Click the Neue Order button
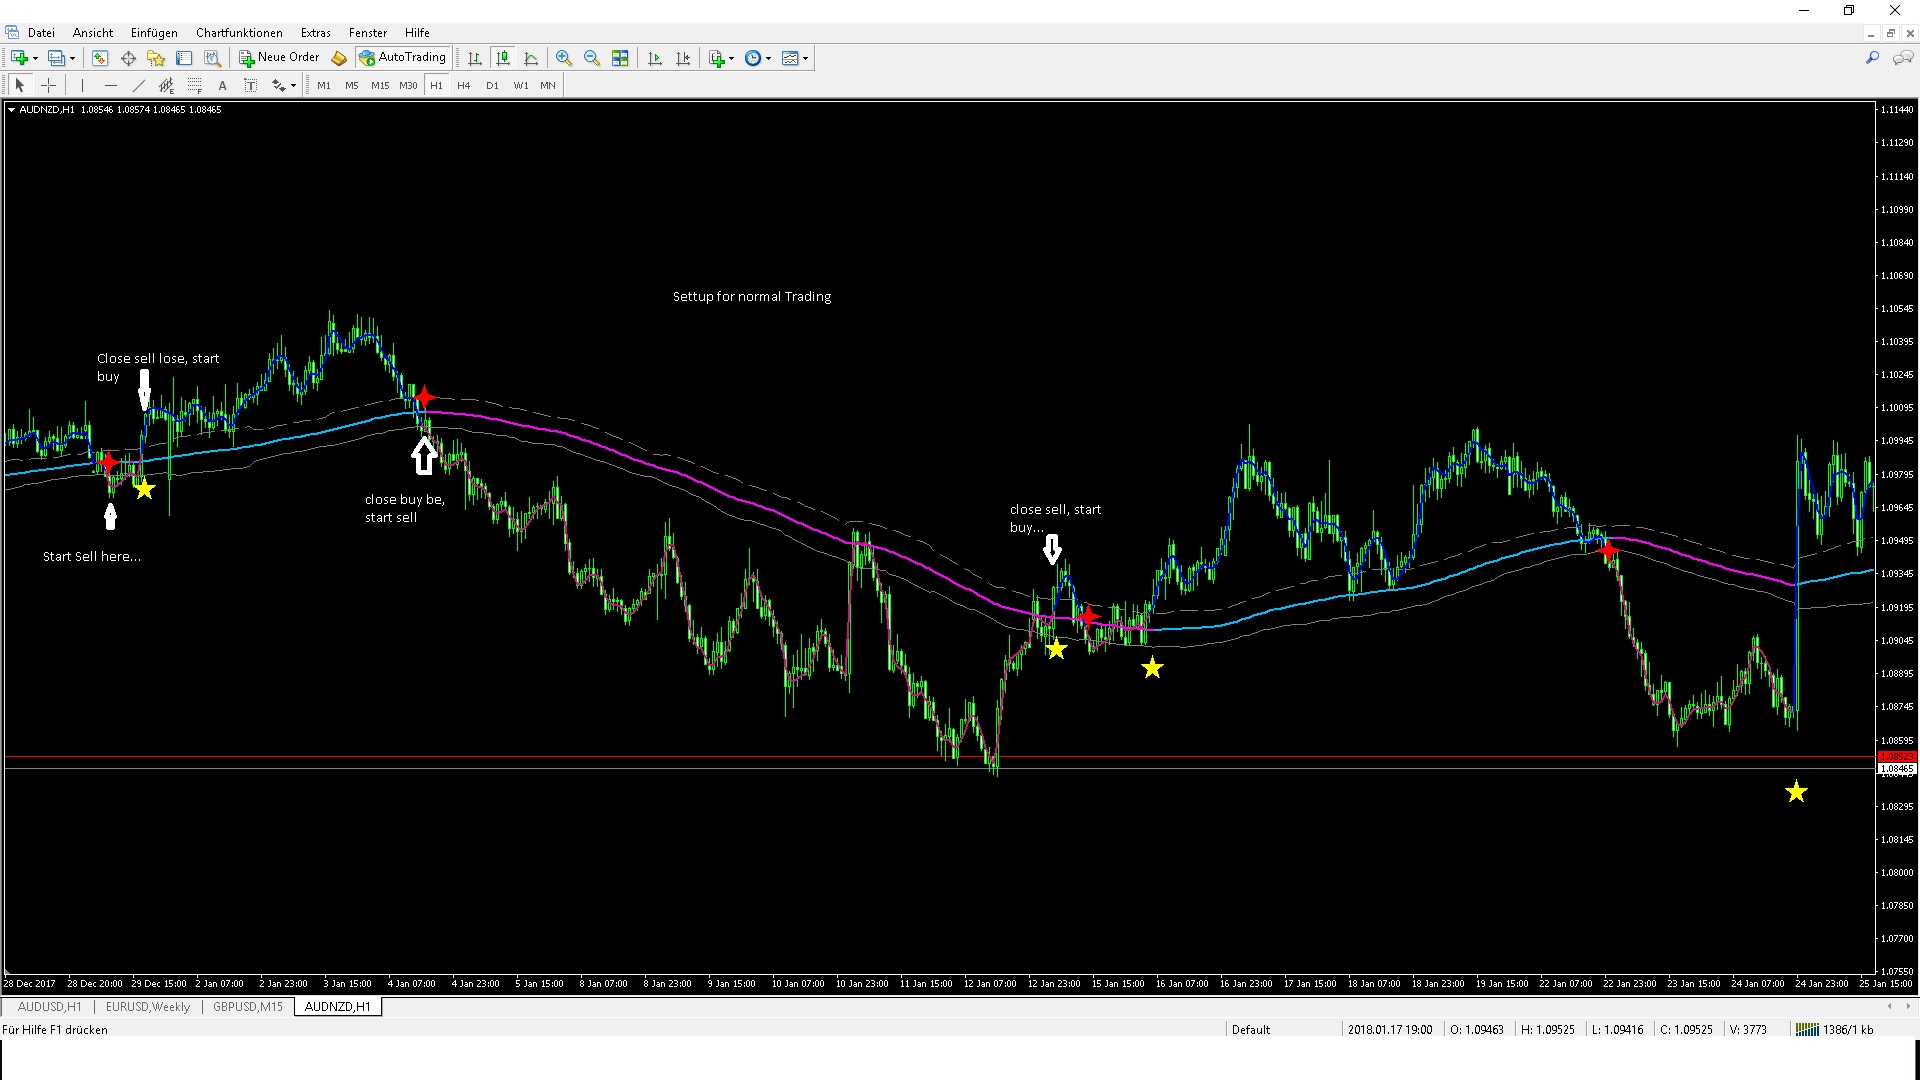The image size is (1920, 1080). (279, 58)
